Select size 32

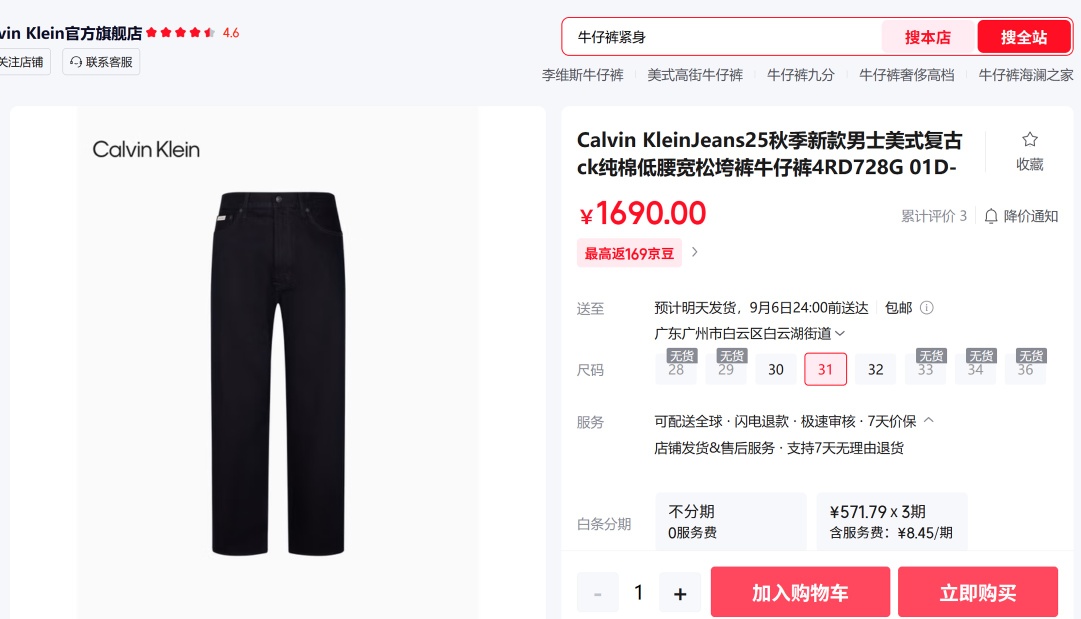coord(876,369)
